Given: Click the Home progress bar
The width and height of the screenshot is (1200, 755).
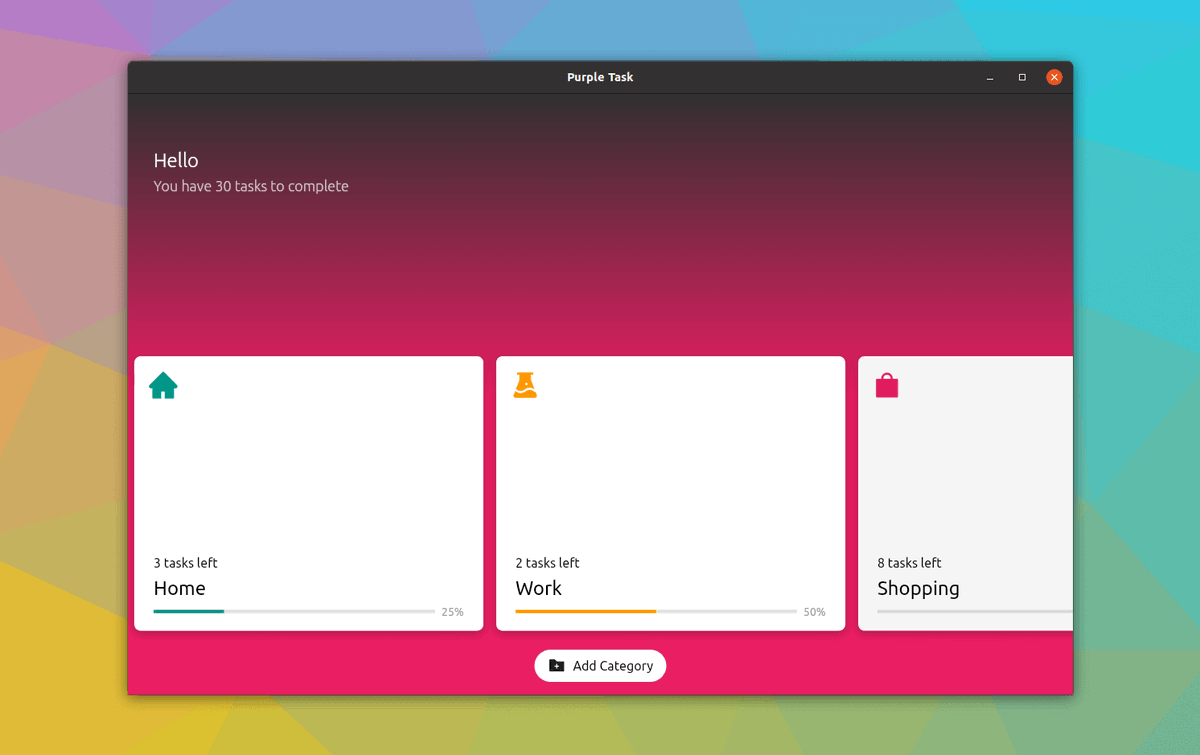Looking at the screenshot, I should [x=294, y=611].
